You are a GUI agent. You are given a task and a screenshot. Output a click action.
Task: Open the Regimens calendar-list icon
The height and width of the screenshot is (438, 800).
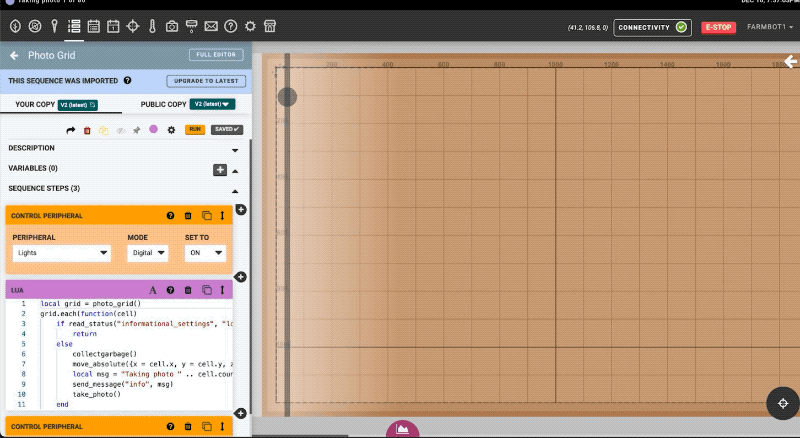pos(93,26)
